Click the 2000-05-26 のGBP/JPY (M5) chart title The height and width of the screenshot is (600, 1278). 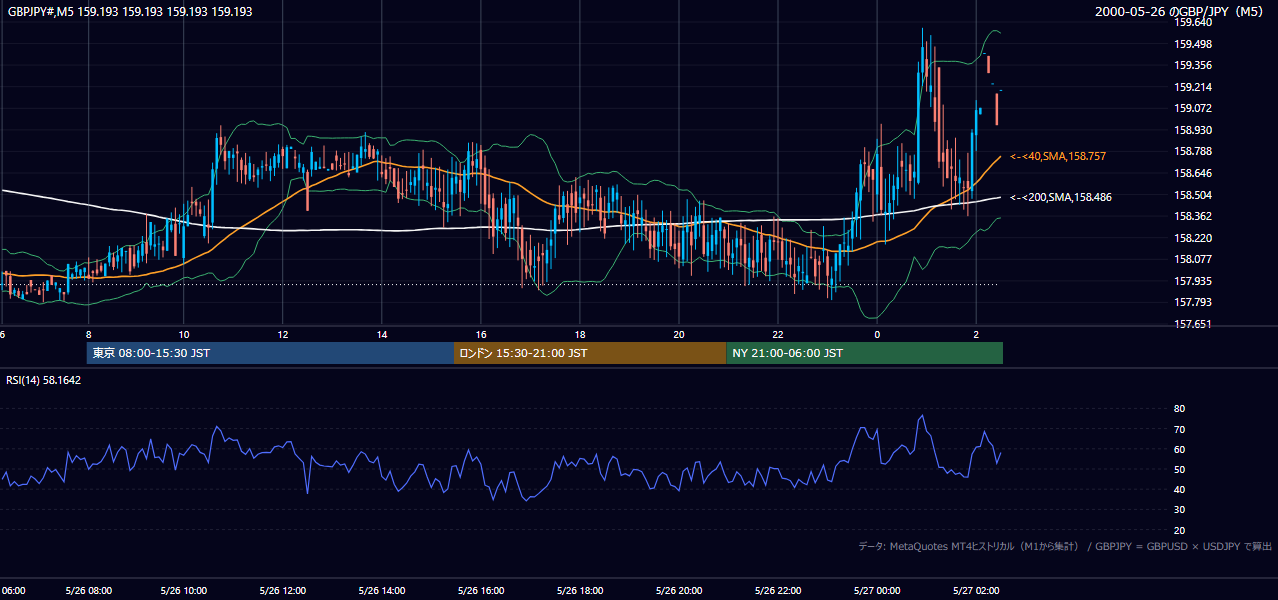[x=1180, y=12]
